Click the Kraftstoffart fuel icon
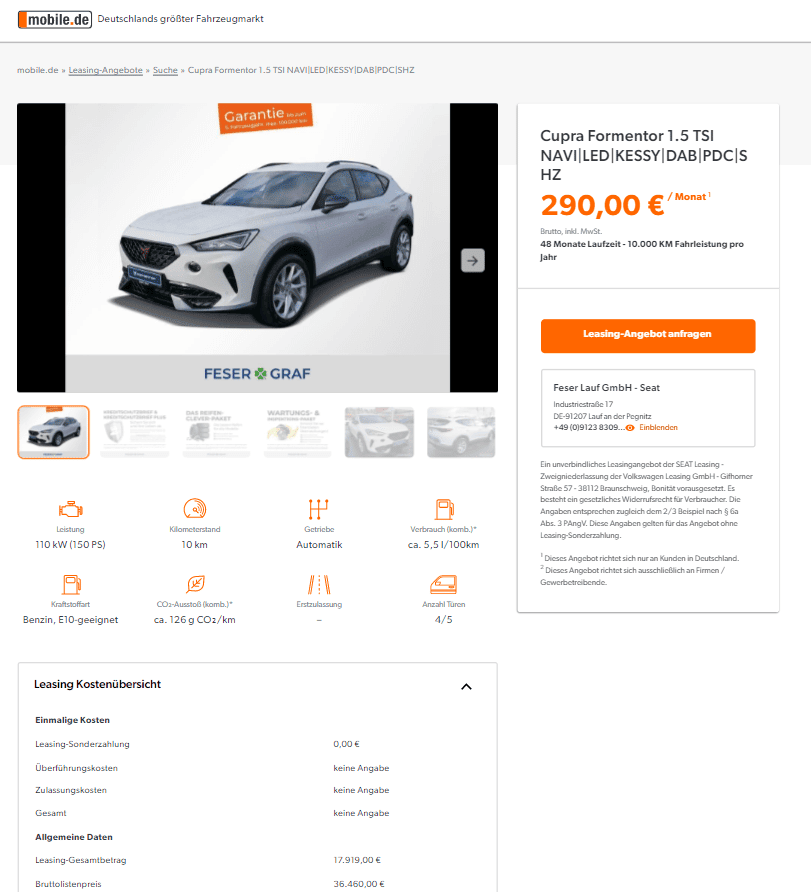The width and height of the screenshot is (811, 892). [x=72, y=584]
